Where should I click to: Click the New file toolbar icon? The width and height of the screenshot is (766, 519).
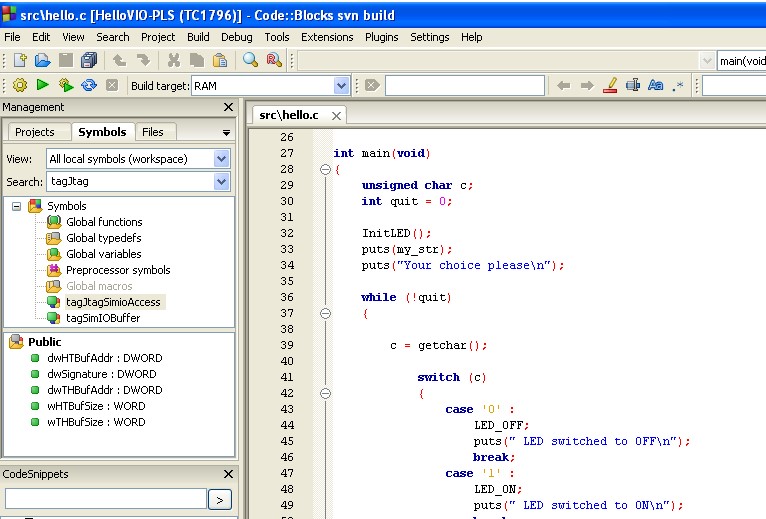click(20, 61)
